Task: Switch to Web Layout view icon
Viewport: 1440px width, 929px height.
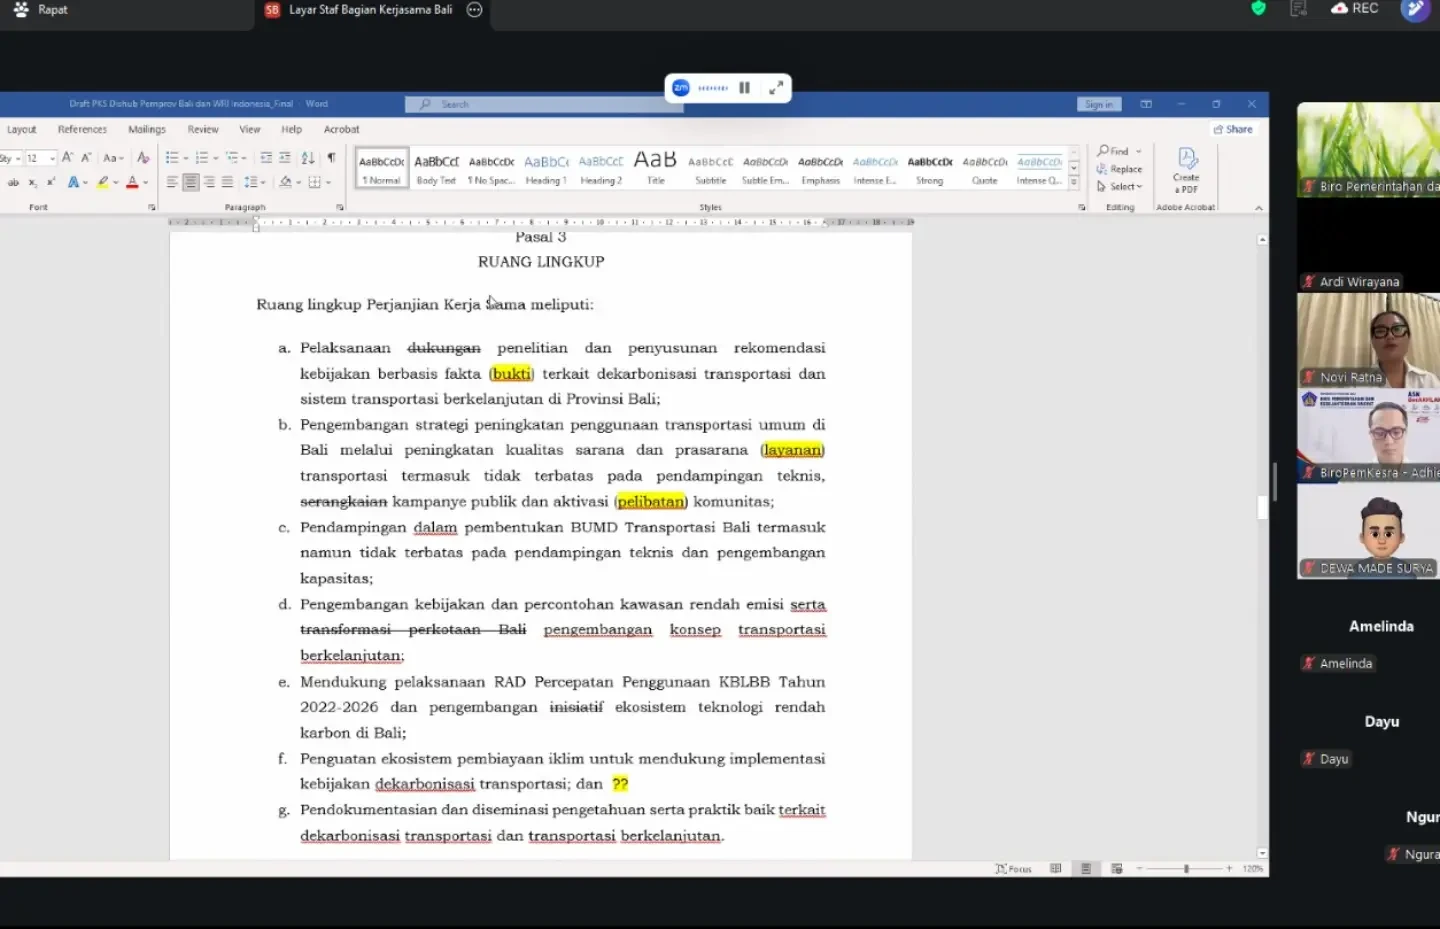Action: [x=1117, y=868]
